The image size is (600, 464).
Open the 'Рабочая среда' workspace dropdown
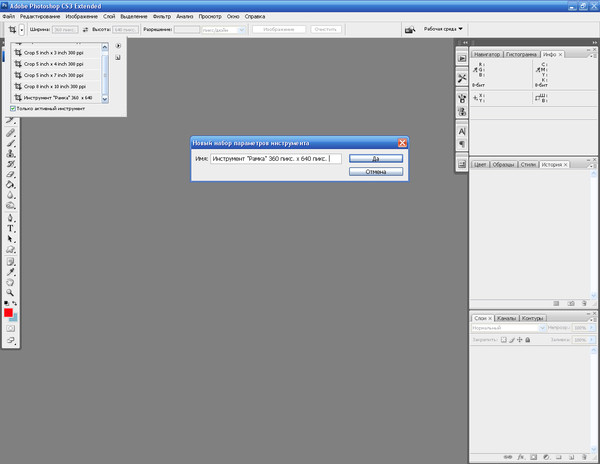pos(443,29)
